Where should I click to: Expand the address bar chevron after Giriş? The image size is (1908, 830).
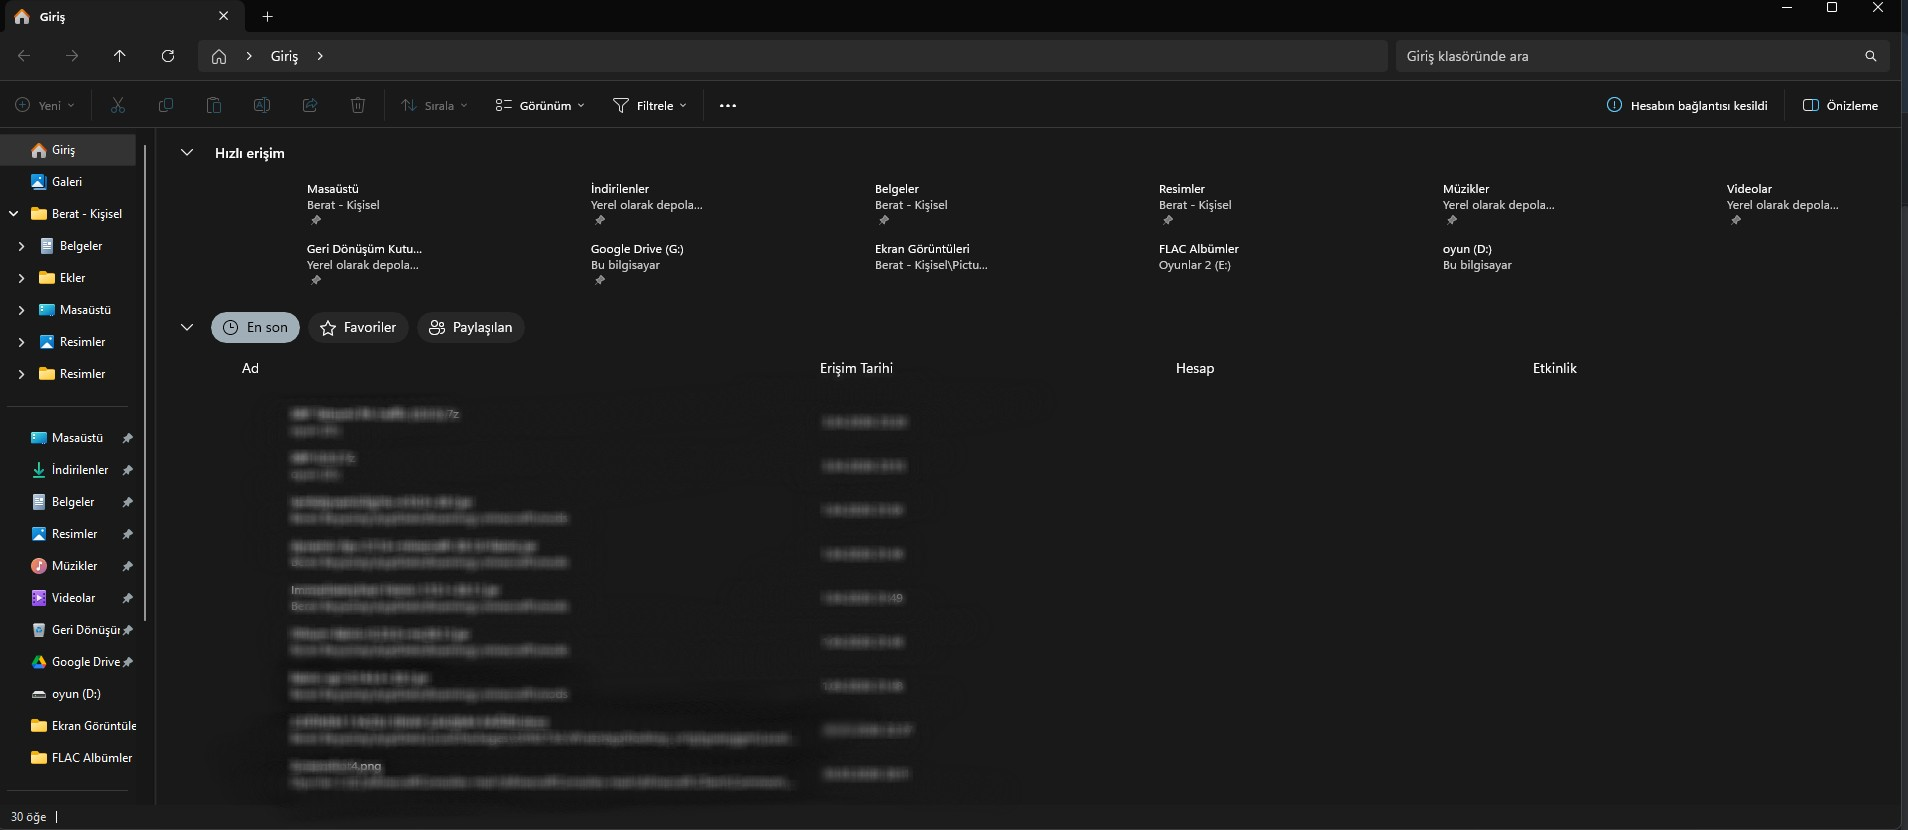(320, 57)
